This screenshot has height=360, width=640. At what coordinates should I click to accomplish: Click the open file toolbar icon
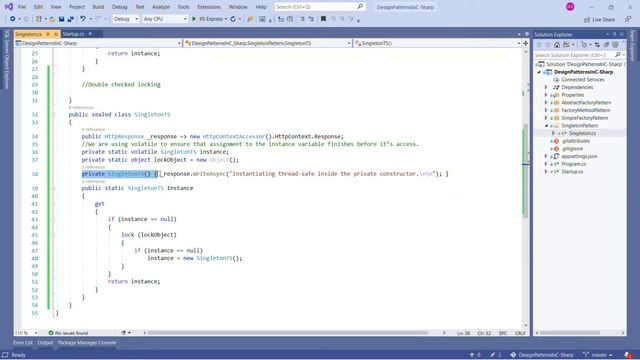click(52, 19)
